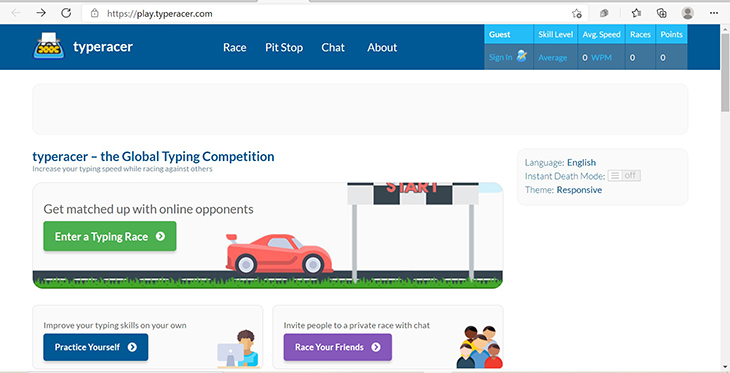Click the Sign In link
This screenshot has width=730, height=373.
click(x=500, y=57)
